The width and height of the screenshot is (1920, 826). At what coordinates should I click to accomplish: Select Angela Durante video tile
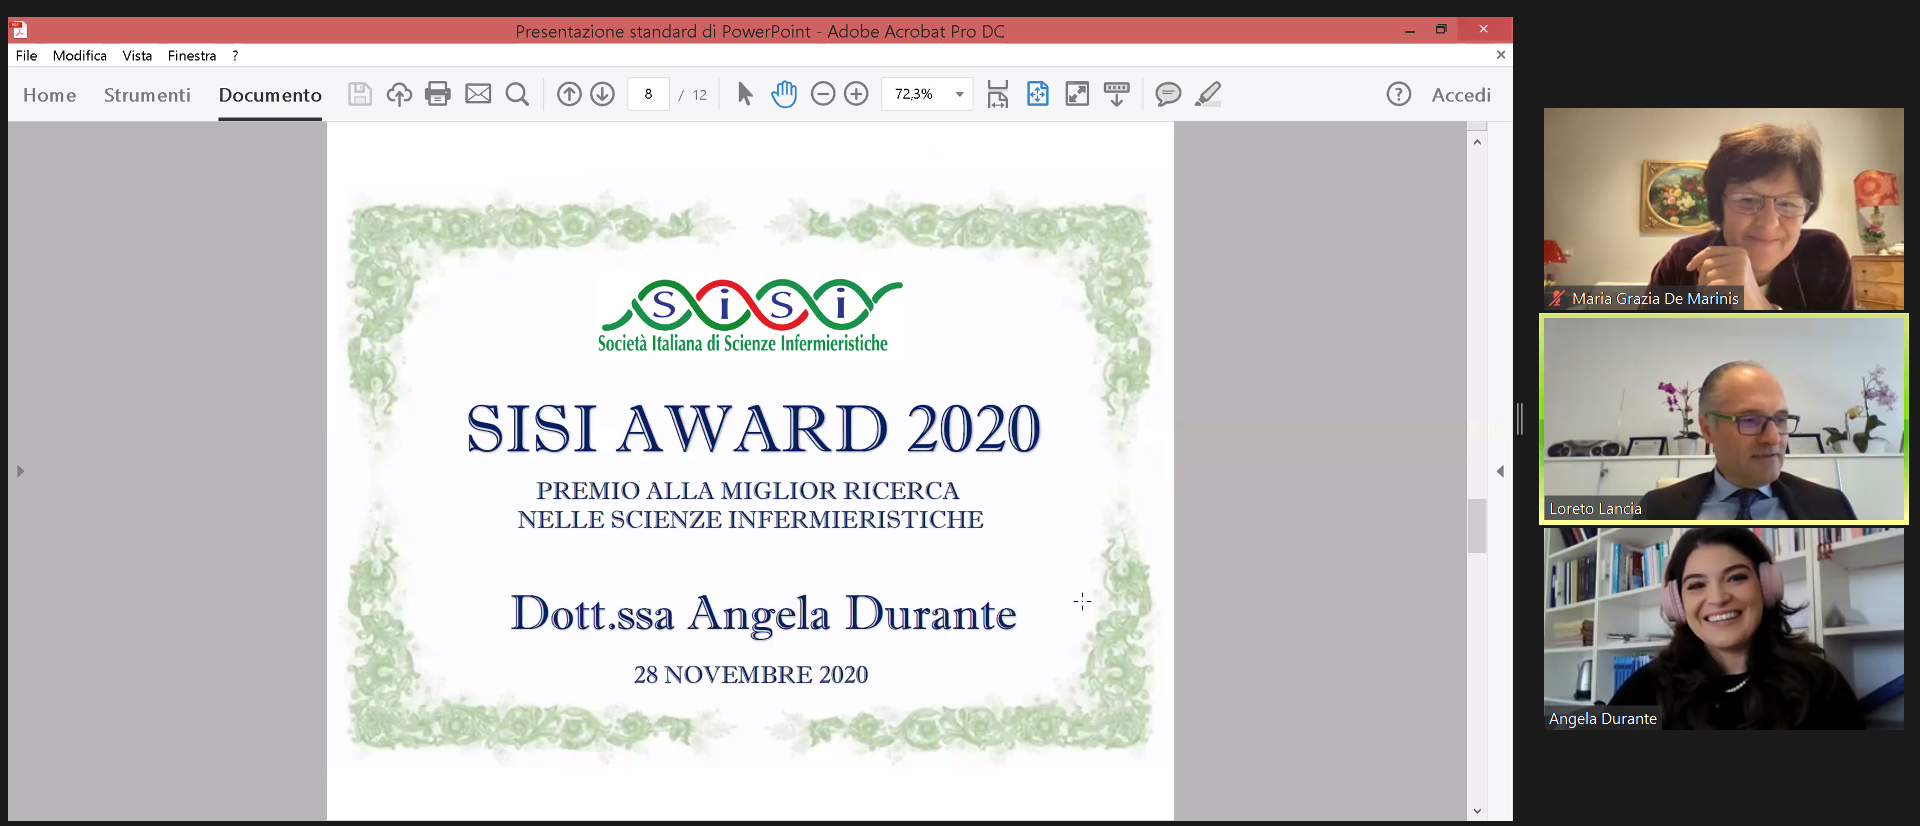coord(1724,629)
